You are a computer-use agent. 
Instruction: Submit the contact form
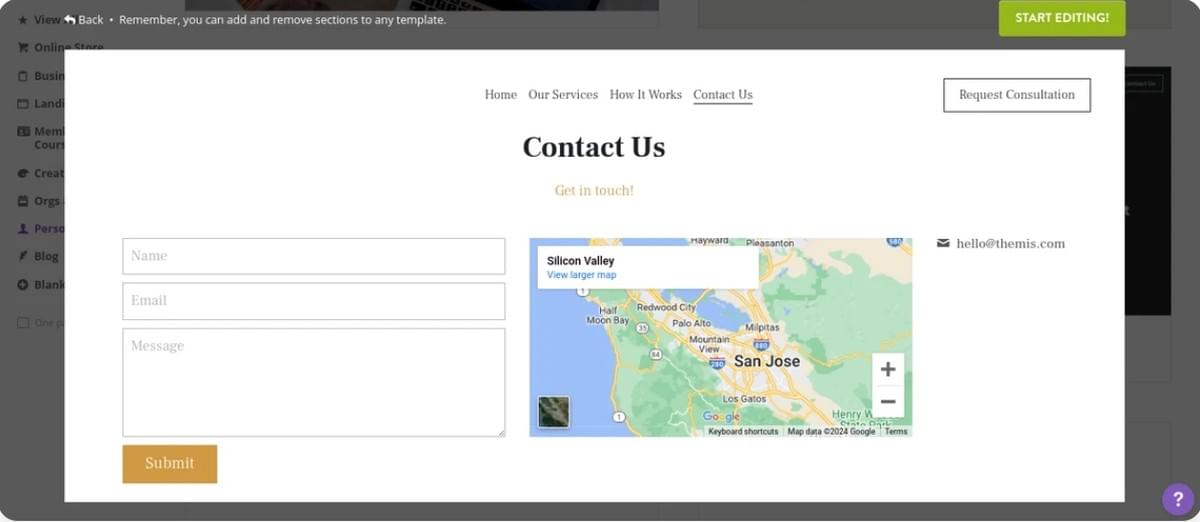click(170, 464)
